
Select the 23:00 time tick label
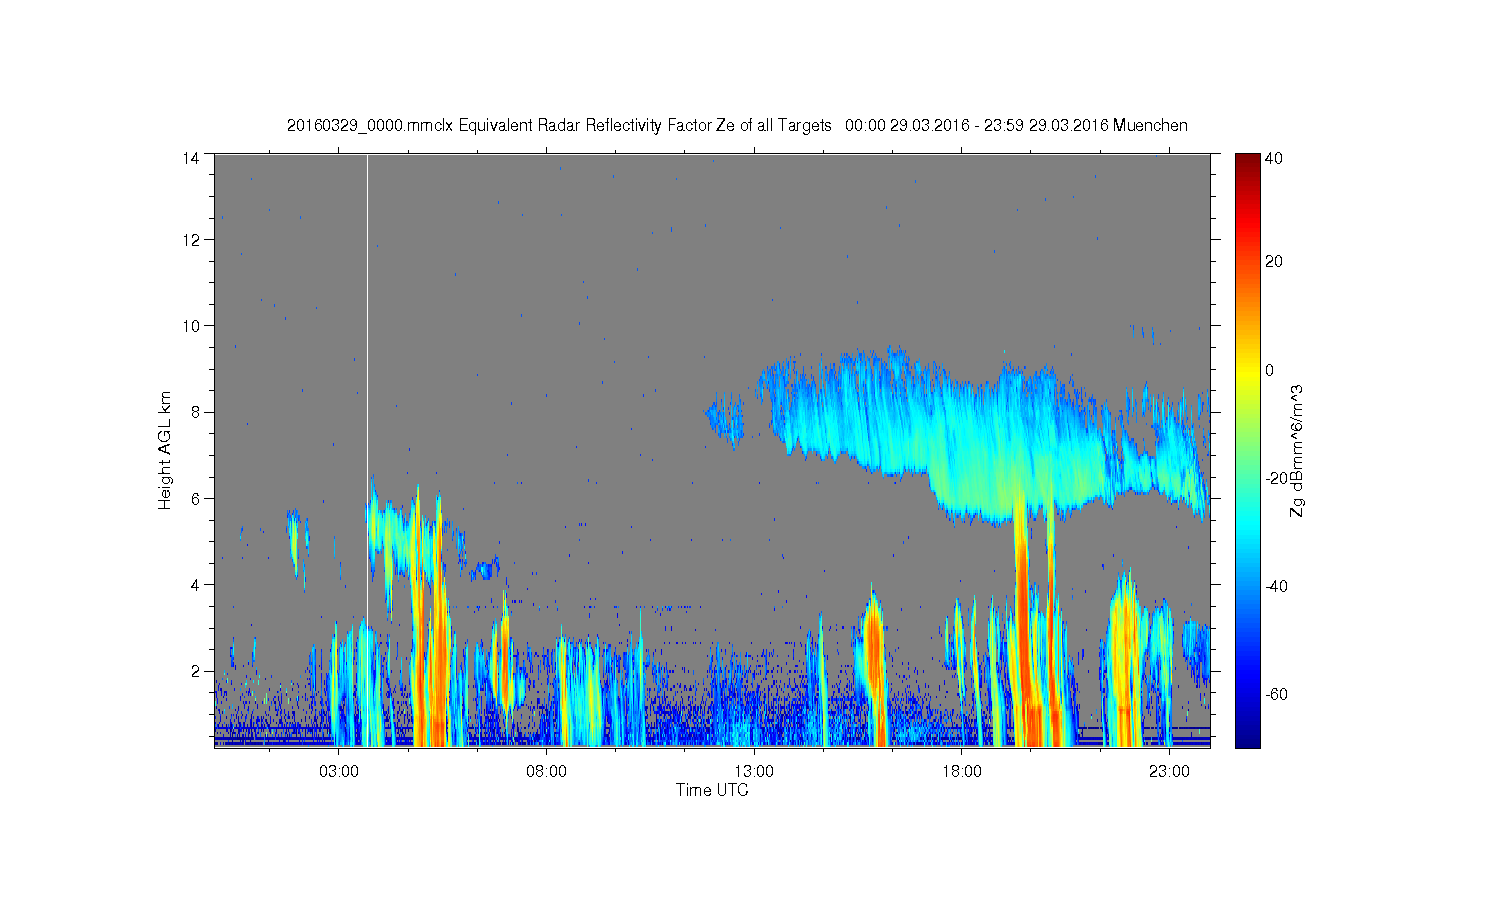tap(1169, 772)
